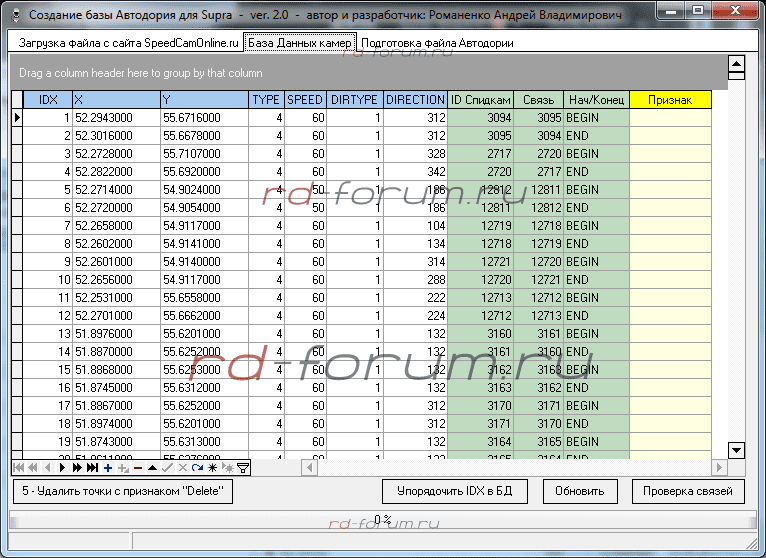Click the save bookmark asterisk icon
The width and height of the screenshot is (766, 558).
(x=212, y=467)
